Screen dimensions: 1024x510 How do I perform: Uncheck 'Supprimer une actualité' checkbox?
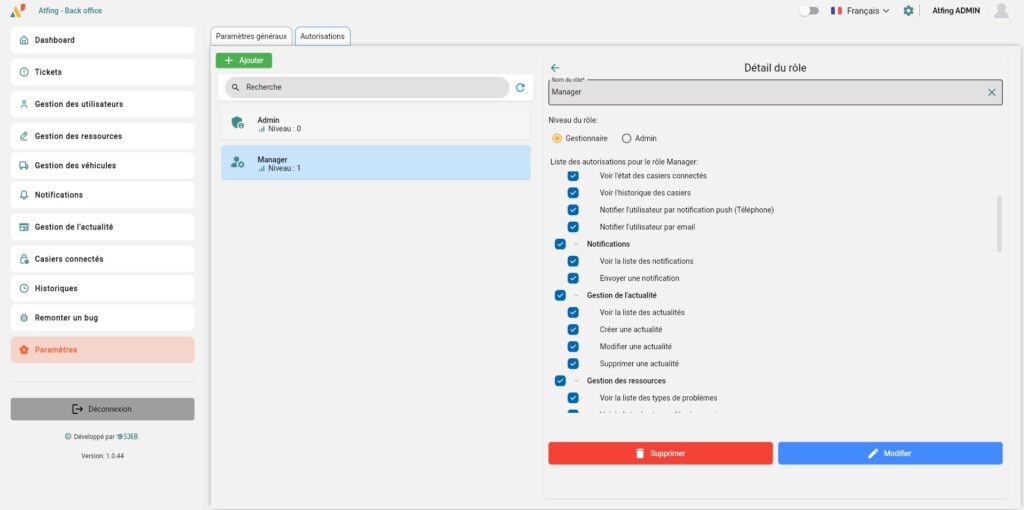573,364
